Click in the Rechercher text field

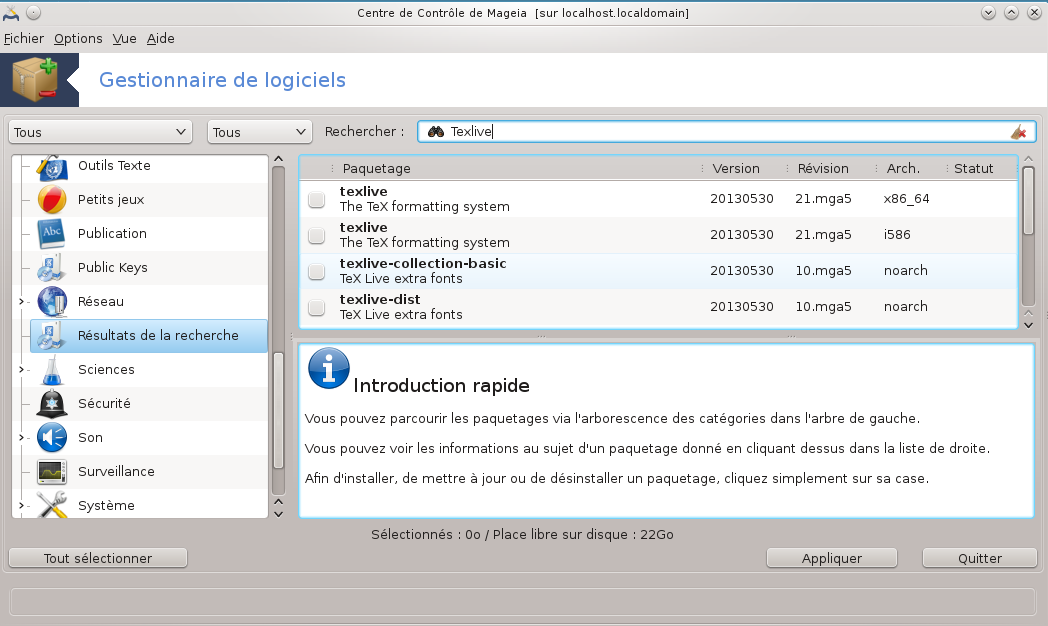[727, 132]
